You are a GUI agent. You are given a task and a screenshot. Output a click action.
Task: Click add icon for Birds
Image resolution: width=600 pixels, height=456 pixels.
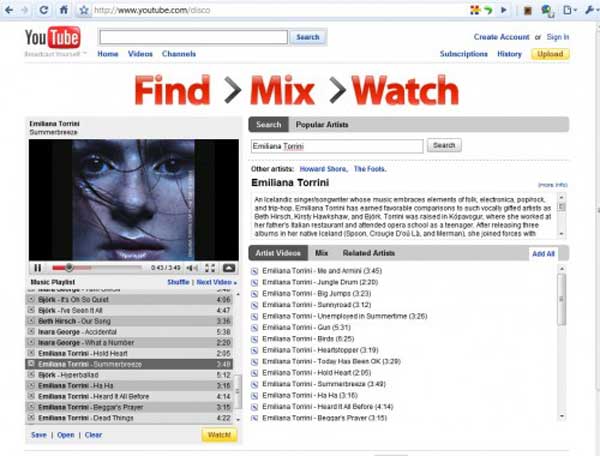pos(254,339)
